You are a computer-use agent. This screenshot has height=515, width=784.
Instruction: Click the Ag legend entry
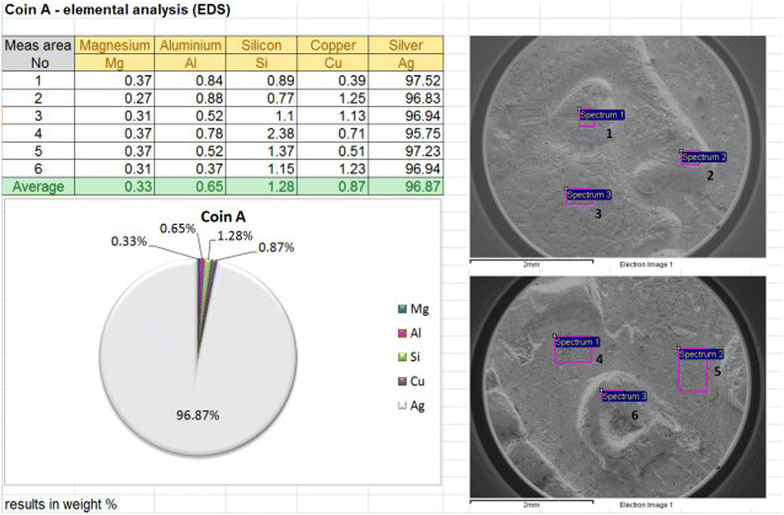(412, 406)
